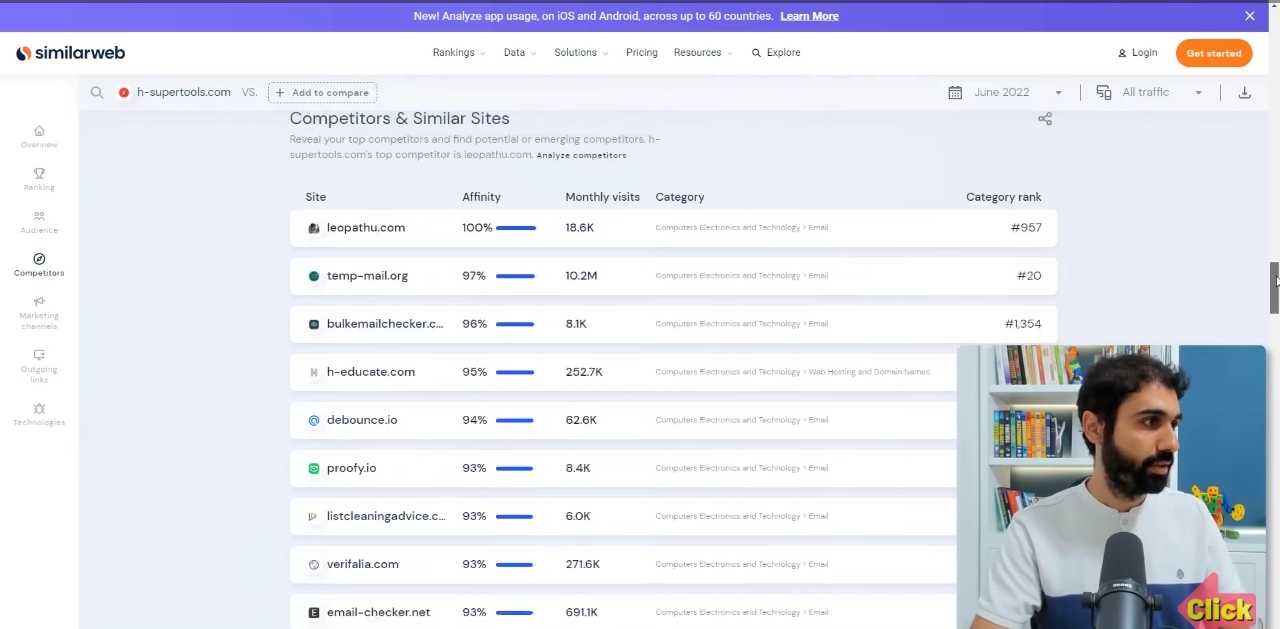
Task: Expand the Resources menu
Action: [703, 53]
